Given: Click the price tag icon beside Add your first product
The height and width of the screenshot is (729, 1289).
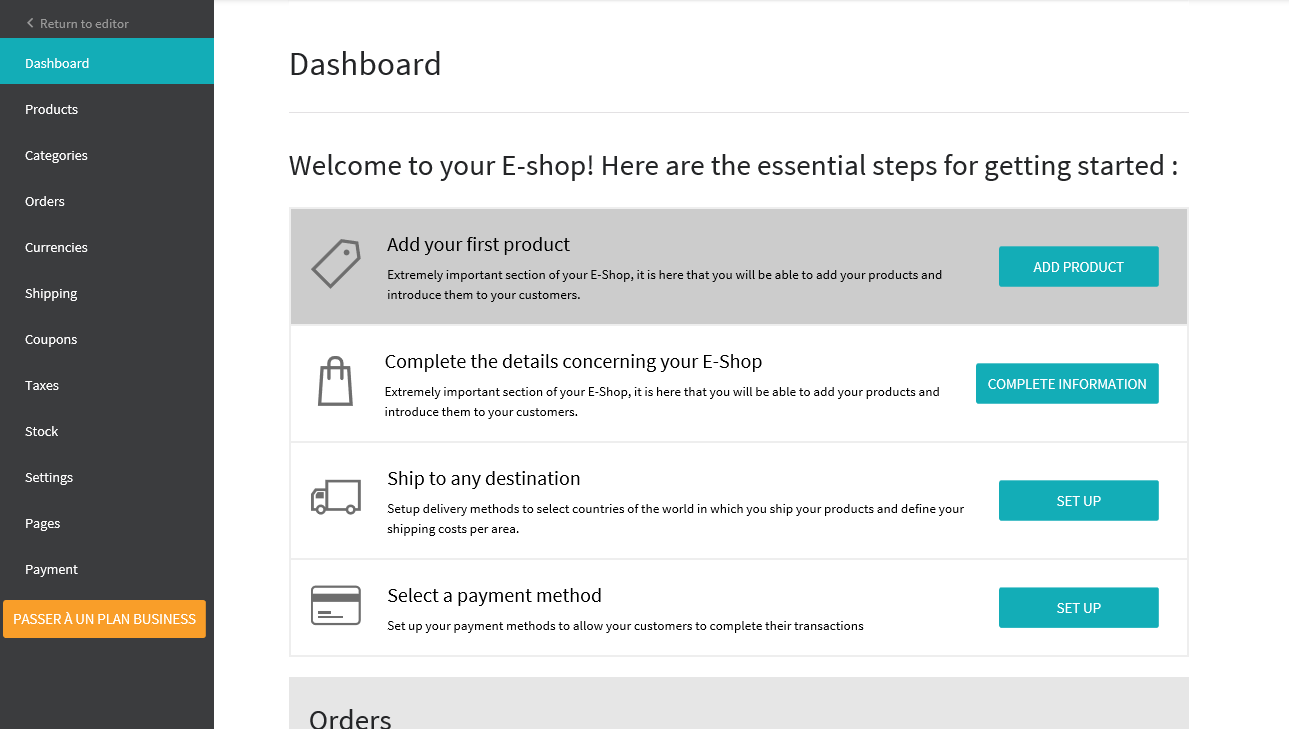Looking at the screenshot, I should [336, 264].
